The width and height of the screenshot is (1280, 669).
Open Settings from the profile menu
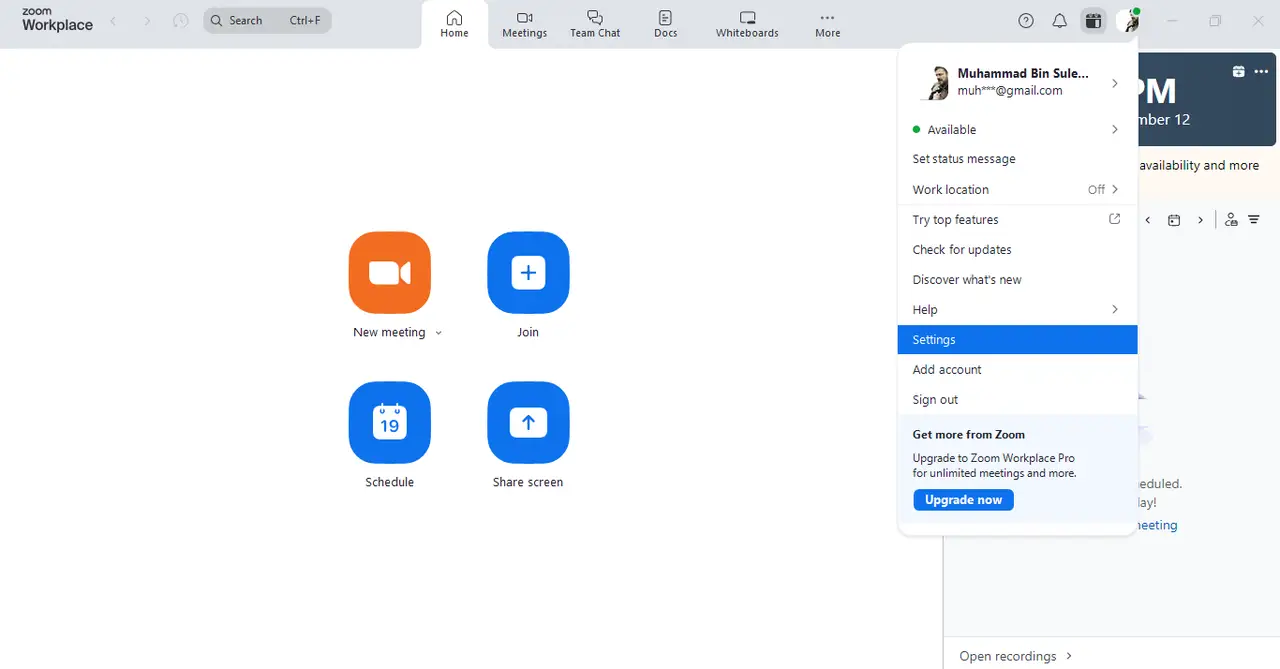click(1018, 339)
